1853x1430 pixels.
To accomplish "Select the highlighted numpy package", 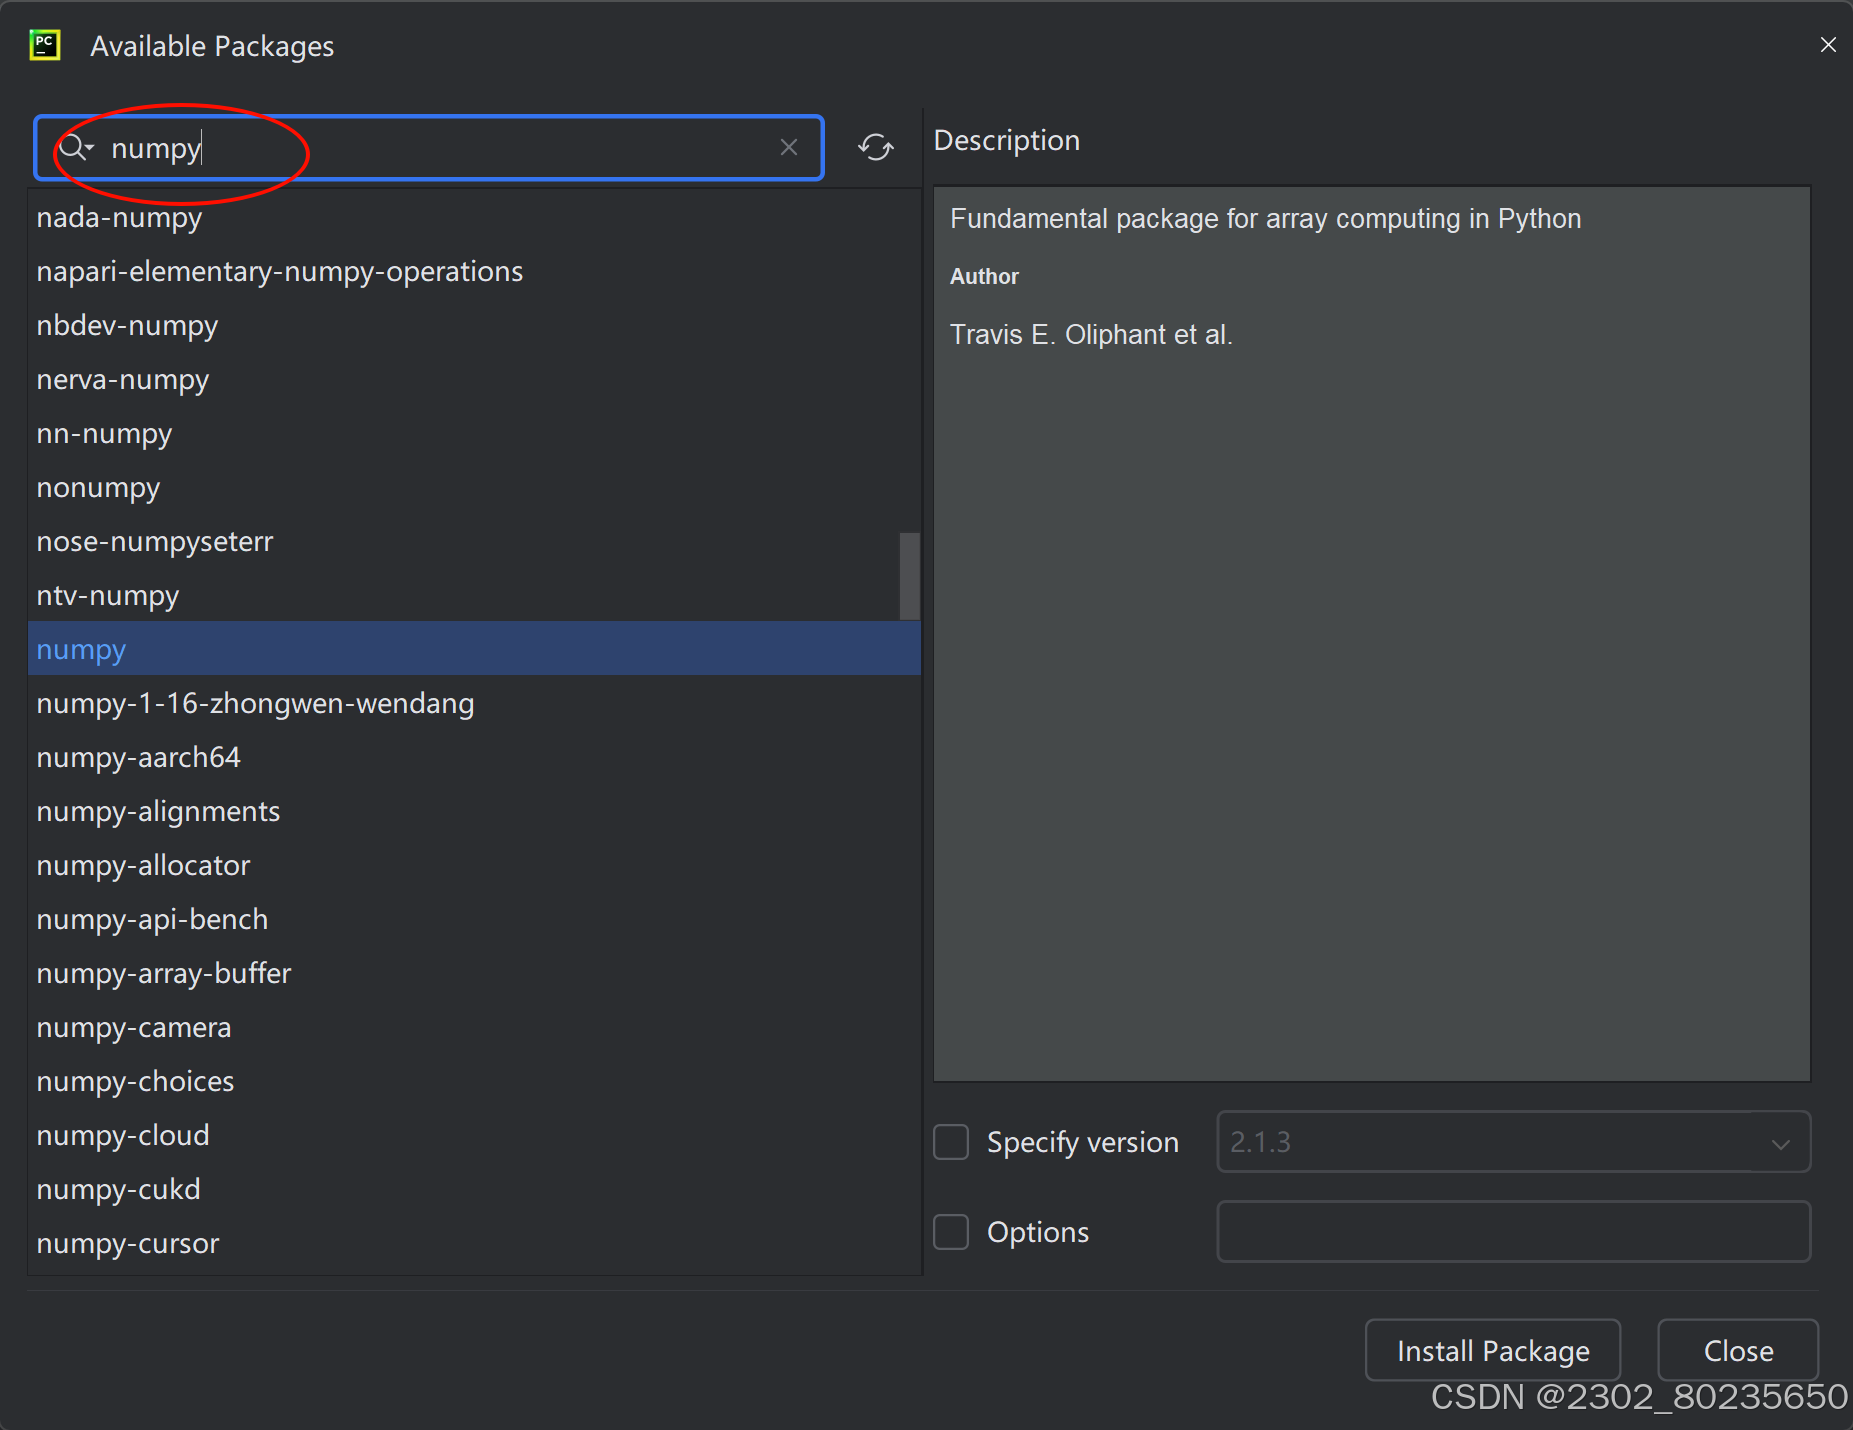I will tap(474, 649).
